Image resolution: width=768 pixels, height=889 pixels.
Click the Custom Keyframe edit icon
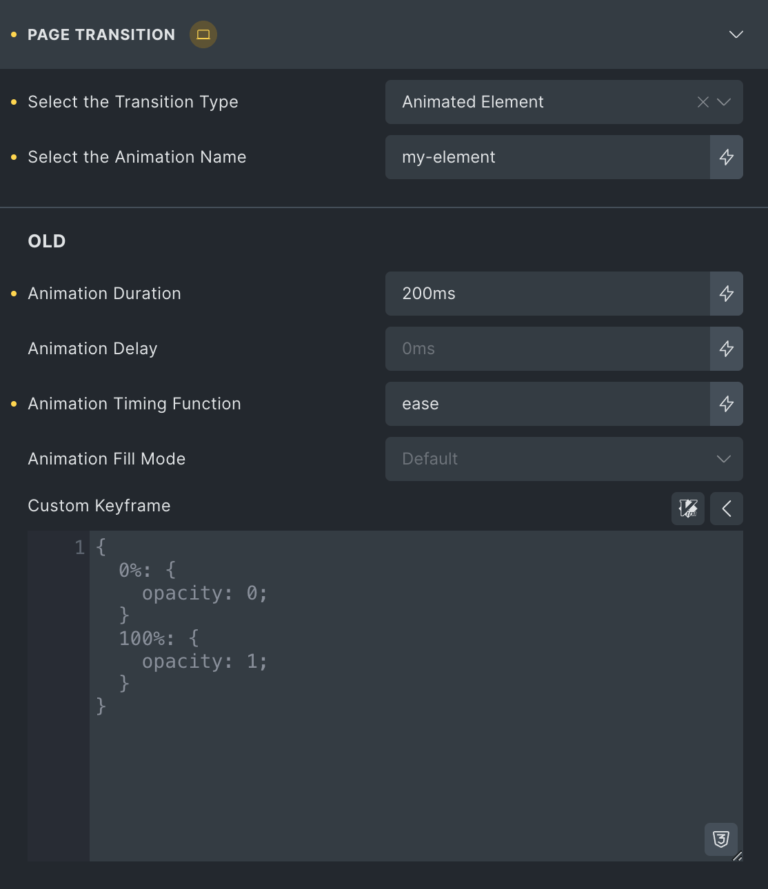[688, 509]
